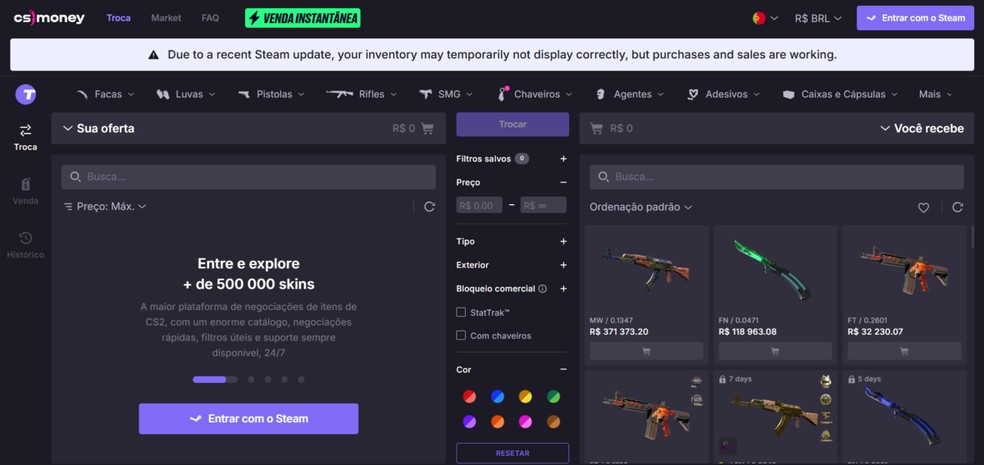Enable the StatTrak™ checkbox
Image resolution: width=984 pixels, height=465 pixels.
pyautogui.click(x=461, y=312)
